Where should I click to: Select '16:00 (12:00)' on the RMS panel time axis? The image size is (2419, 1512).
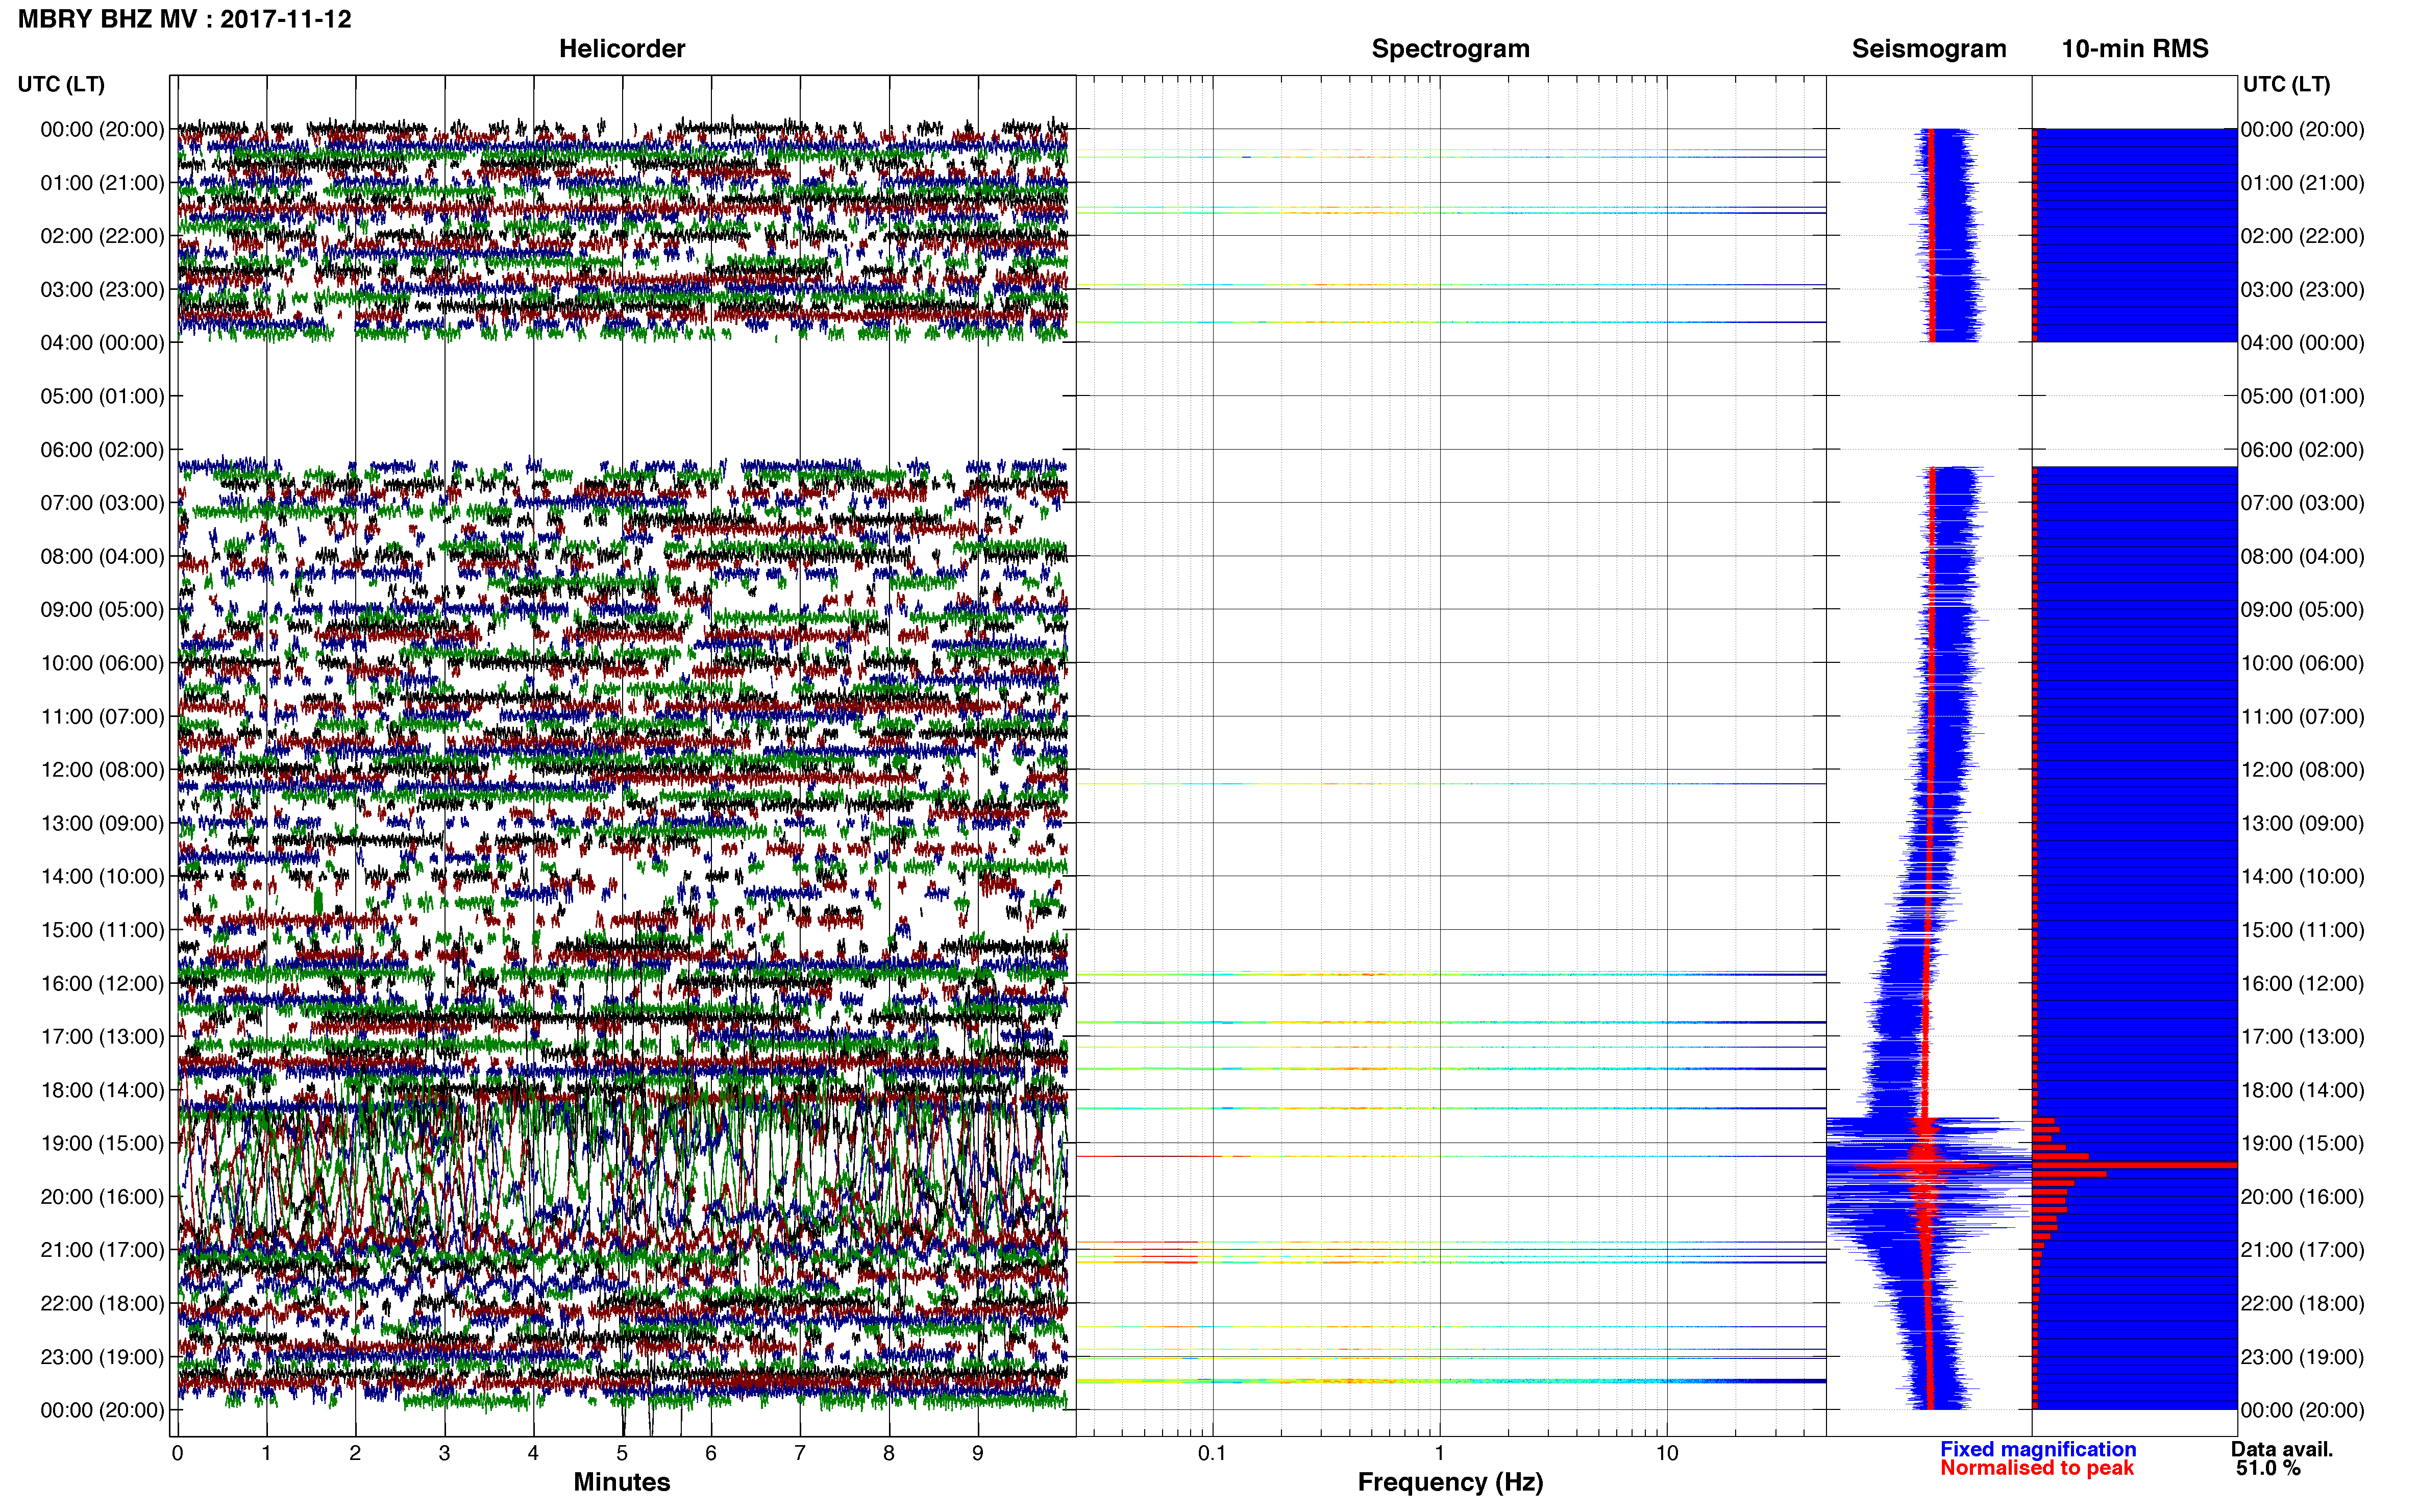pyautogui.click(x=2302, y=983)
